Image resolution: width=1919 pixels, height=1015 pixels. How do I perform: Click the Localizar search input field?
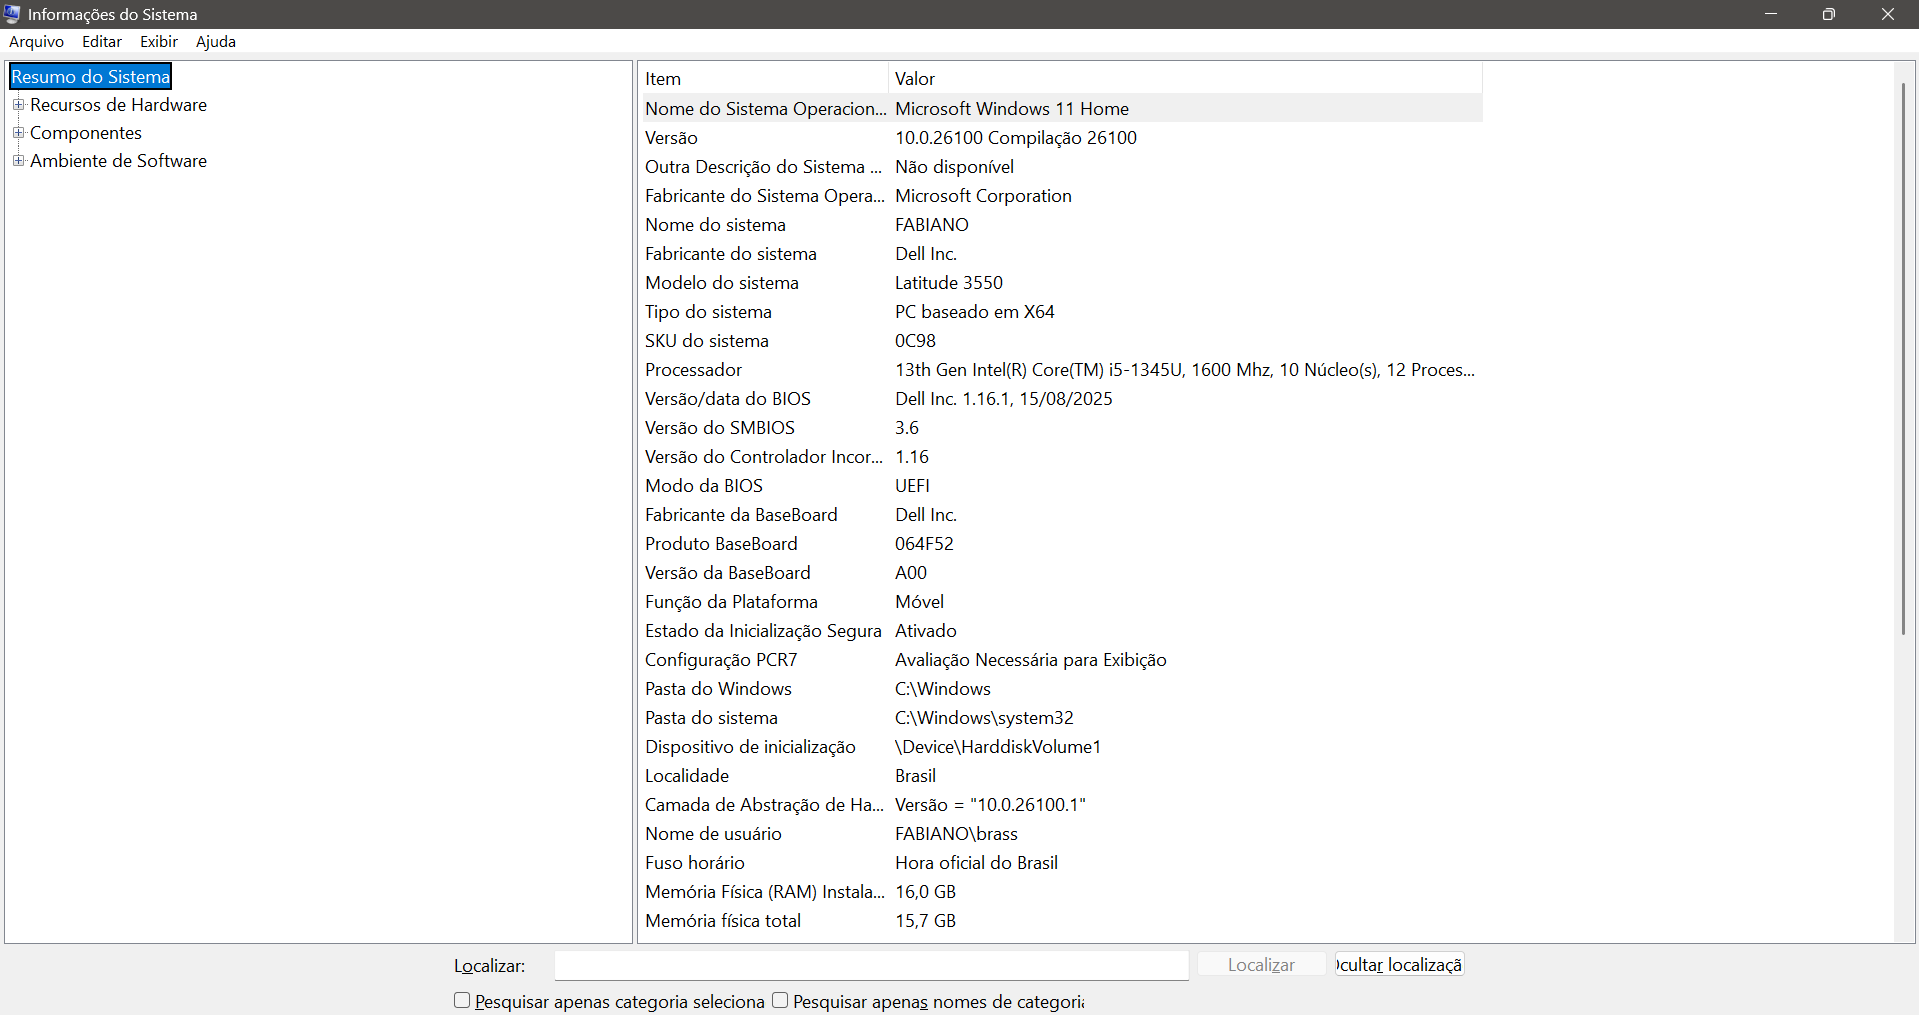(x=872, y=965)
